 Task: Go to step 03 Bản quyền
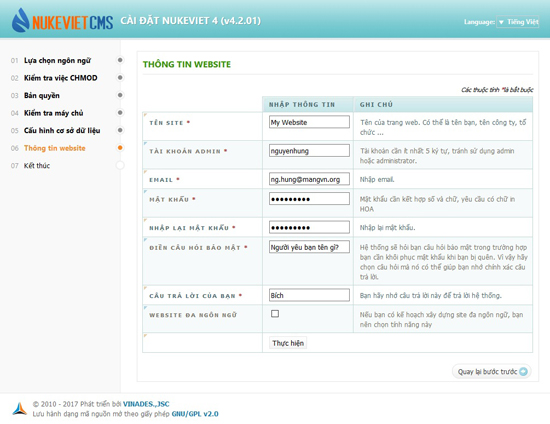pos(42,95)
